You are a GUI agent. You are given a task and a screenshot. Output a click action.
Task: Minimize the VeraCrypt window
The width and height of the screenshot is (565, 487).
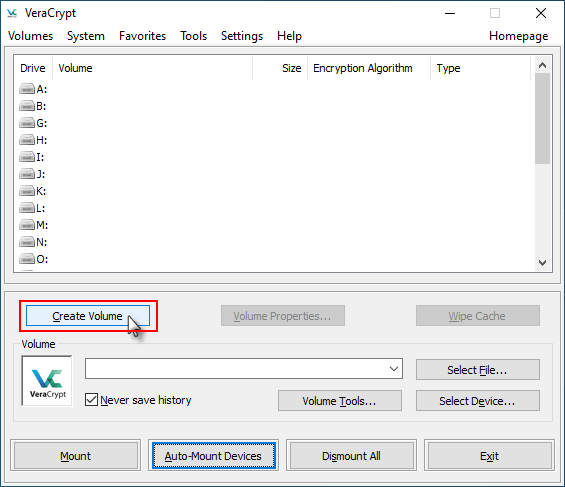coord(450,14)
